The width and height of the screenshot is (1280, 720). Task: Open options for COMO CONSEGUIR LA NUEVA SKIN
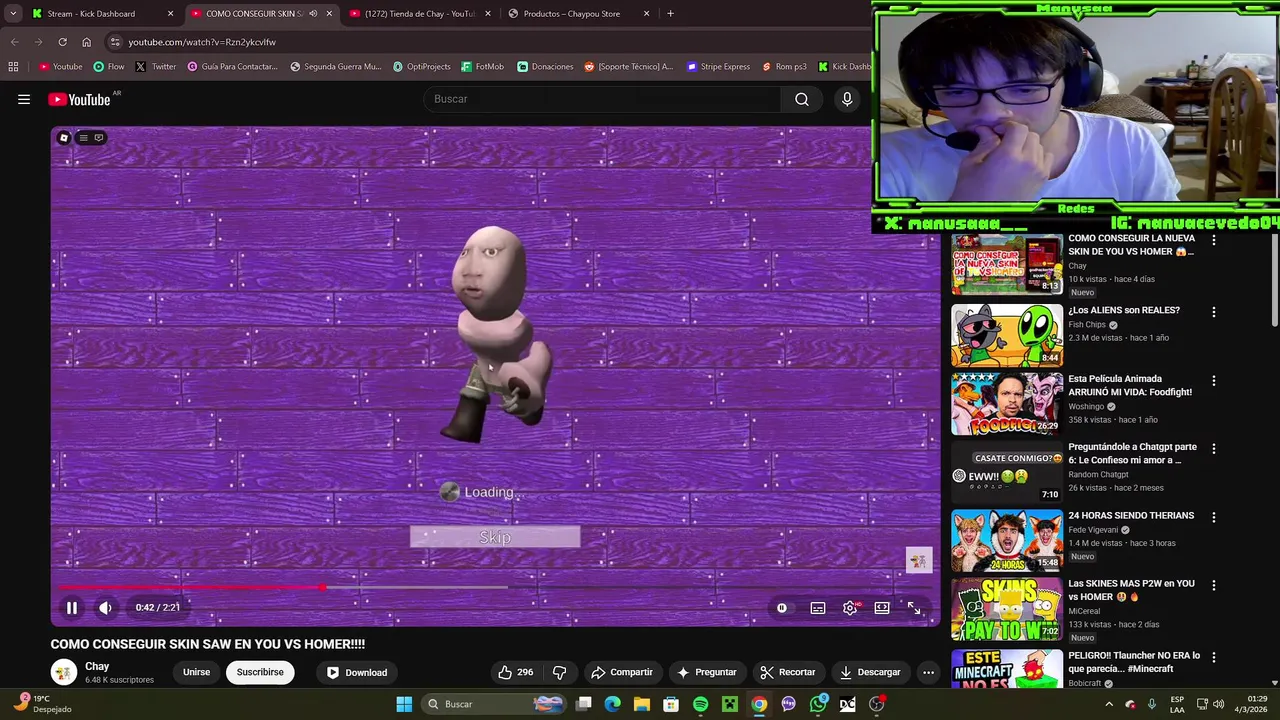tap(1214, 240)
